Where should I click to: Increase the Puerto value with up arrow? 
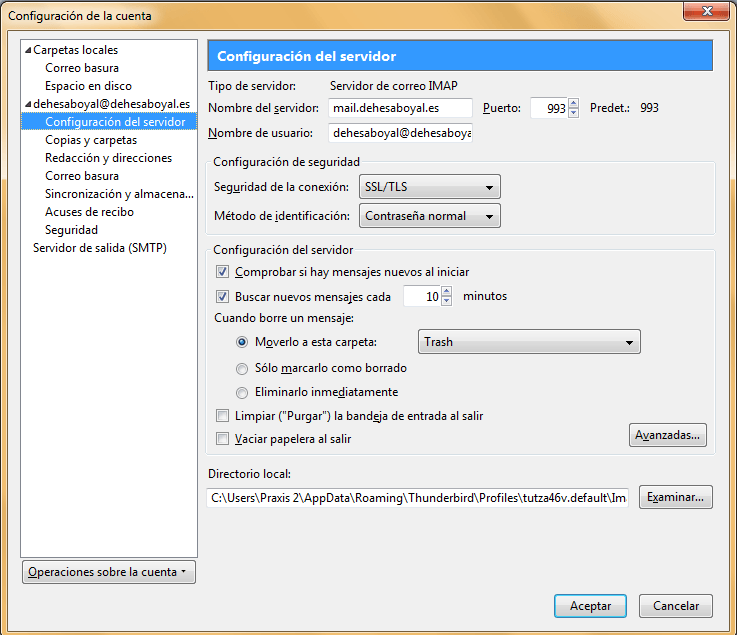[573, 103]
